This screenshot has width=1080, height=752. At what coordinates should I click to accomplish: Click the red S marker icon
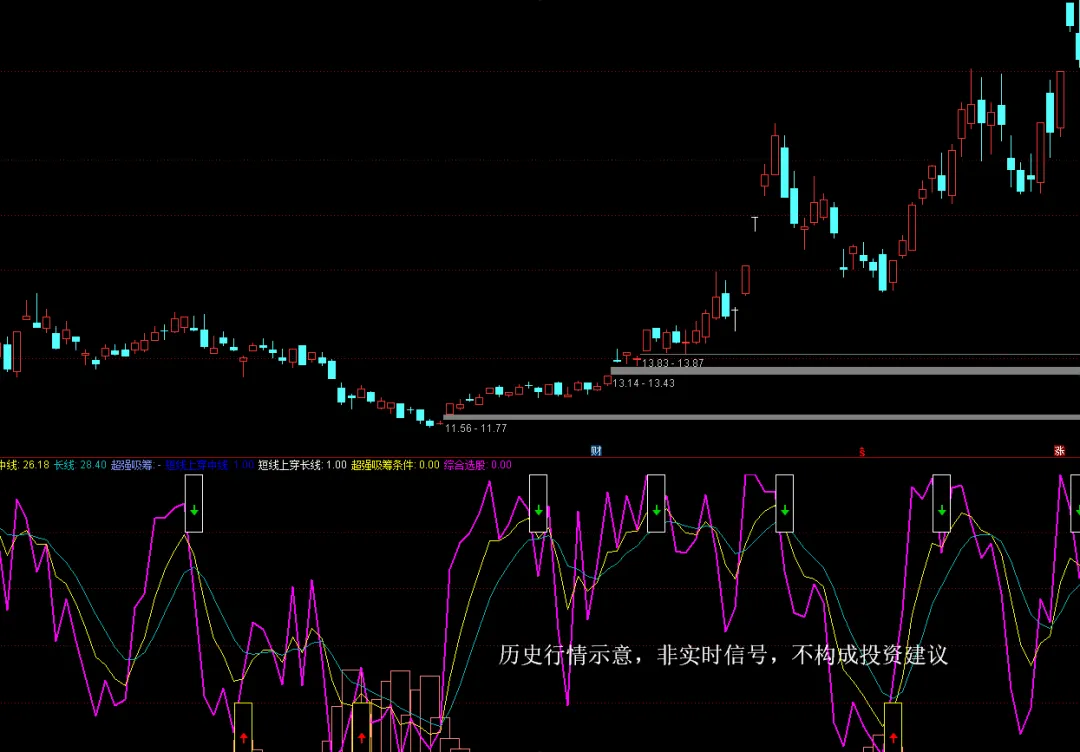[861, 452]
